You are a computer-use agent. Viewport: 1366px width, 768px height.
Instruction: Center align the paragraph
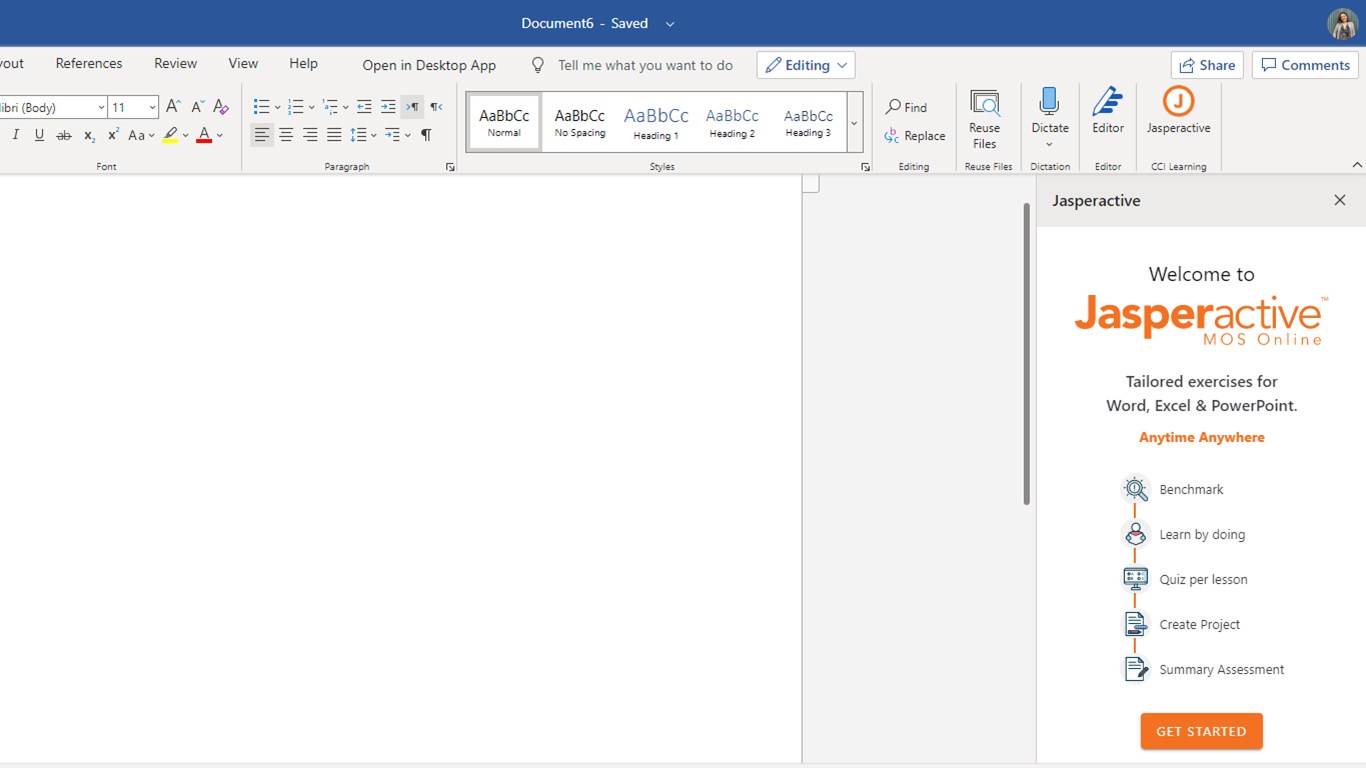tap(286, 135)
